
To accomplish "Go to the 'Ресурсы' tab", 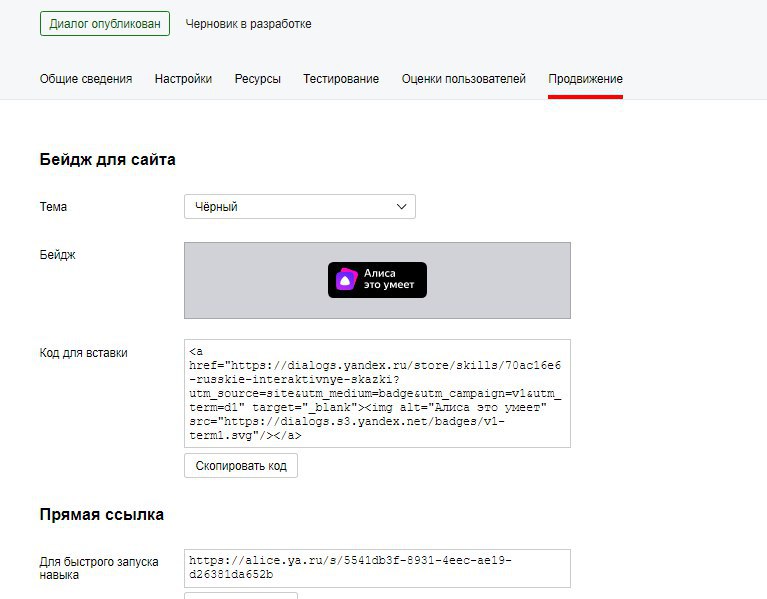I will pyautogui.click(x=258, y=79).
